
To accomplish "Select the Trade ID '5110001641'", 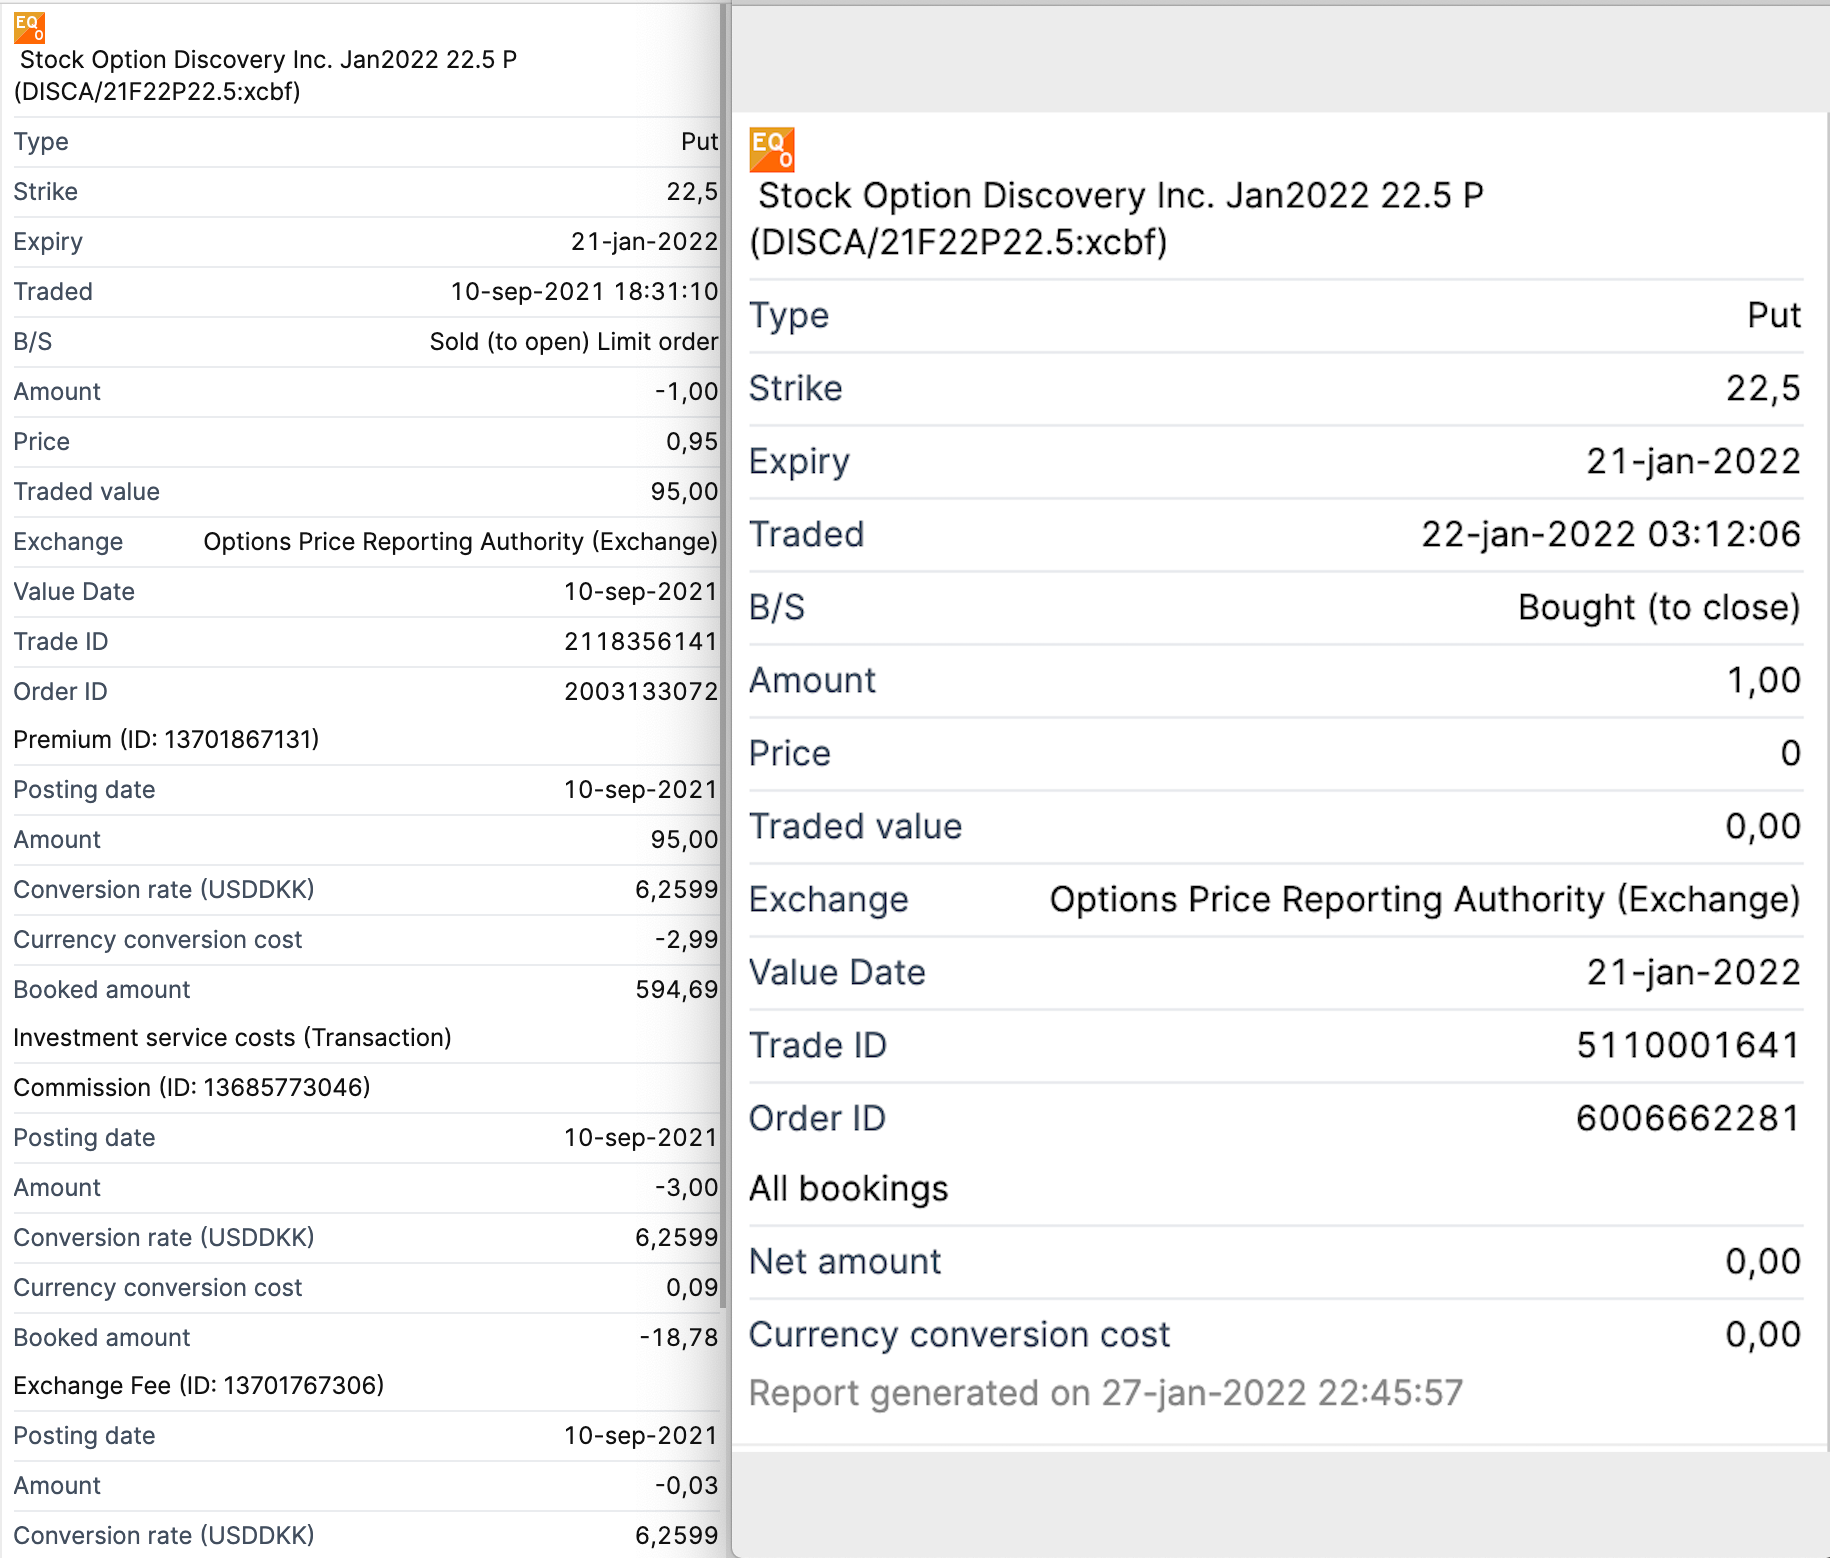I will coord(1689,1046).
